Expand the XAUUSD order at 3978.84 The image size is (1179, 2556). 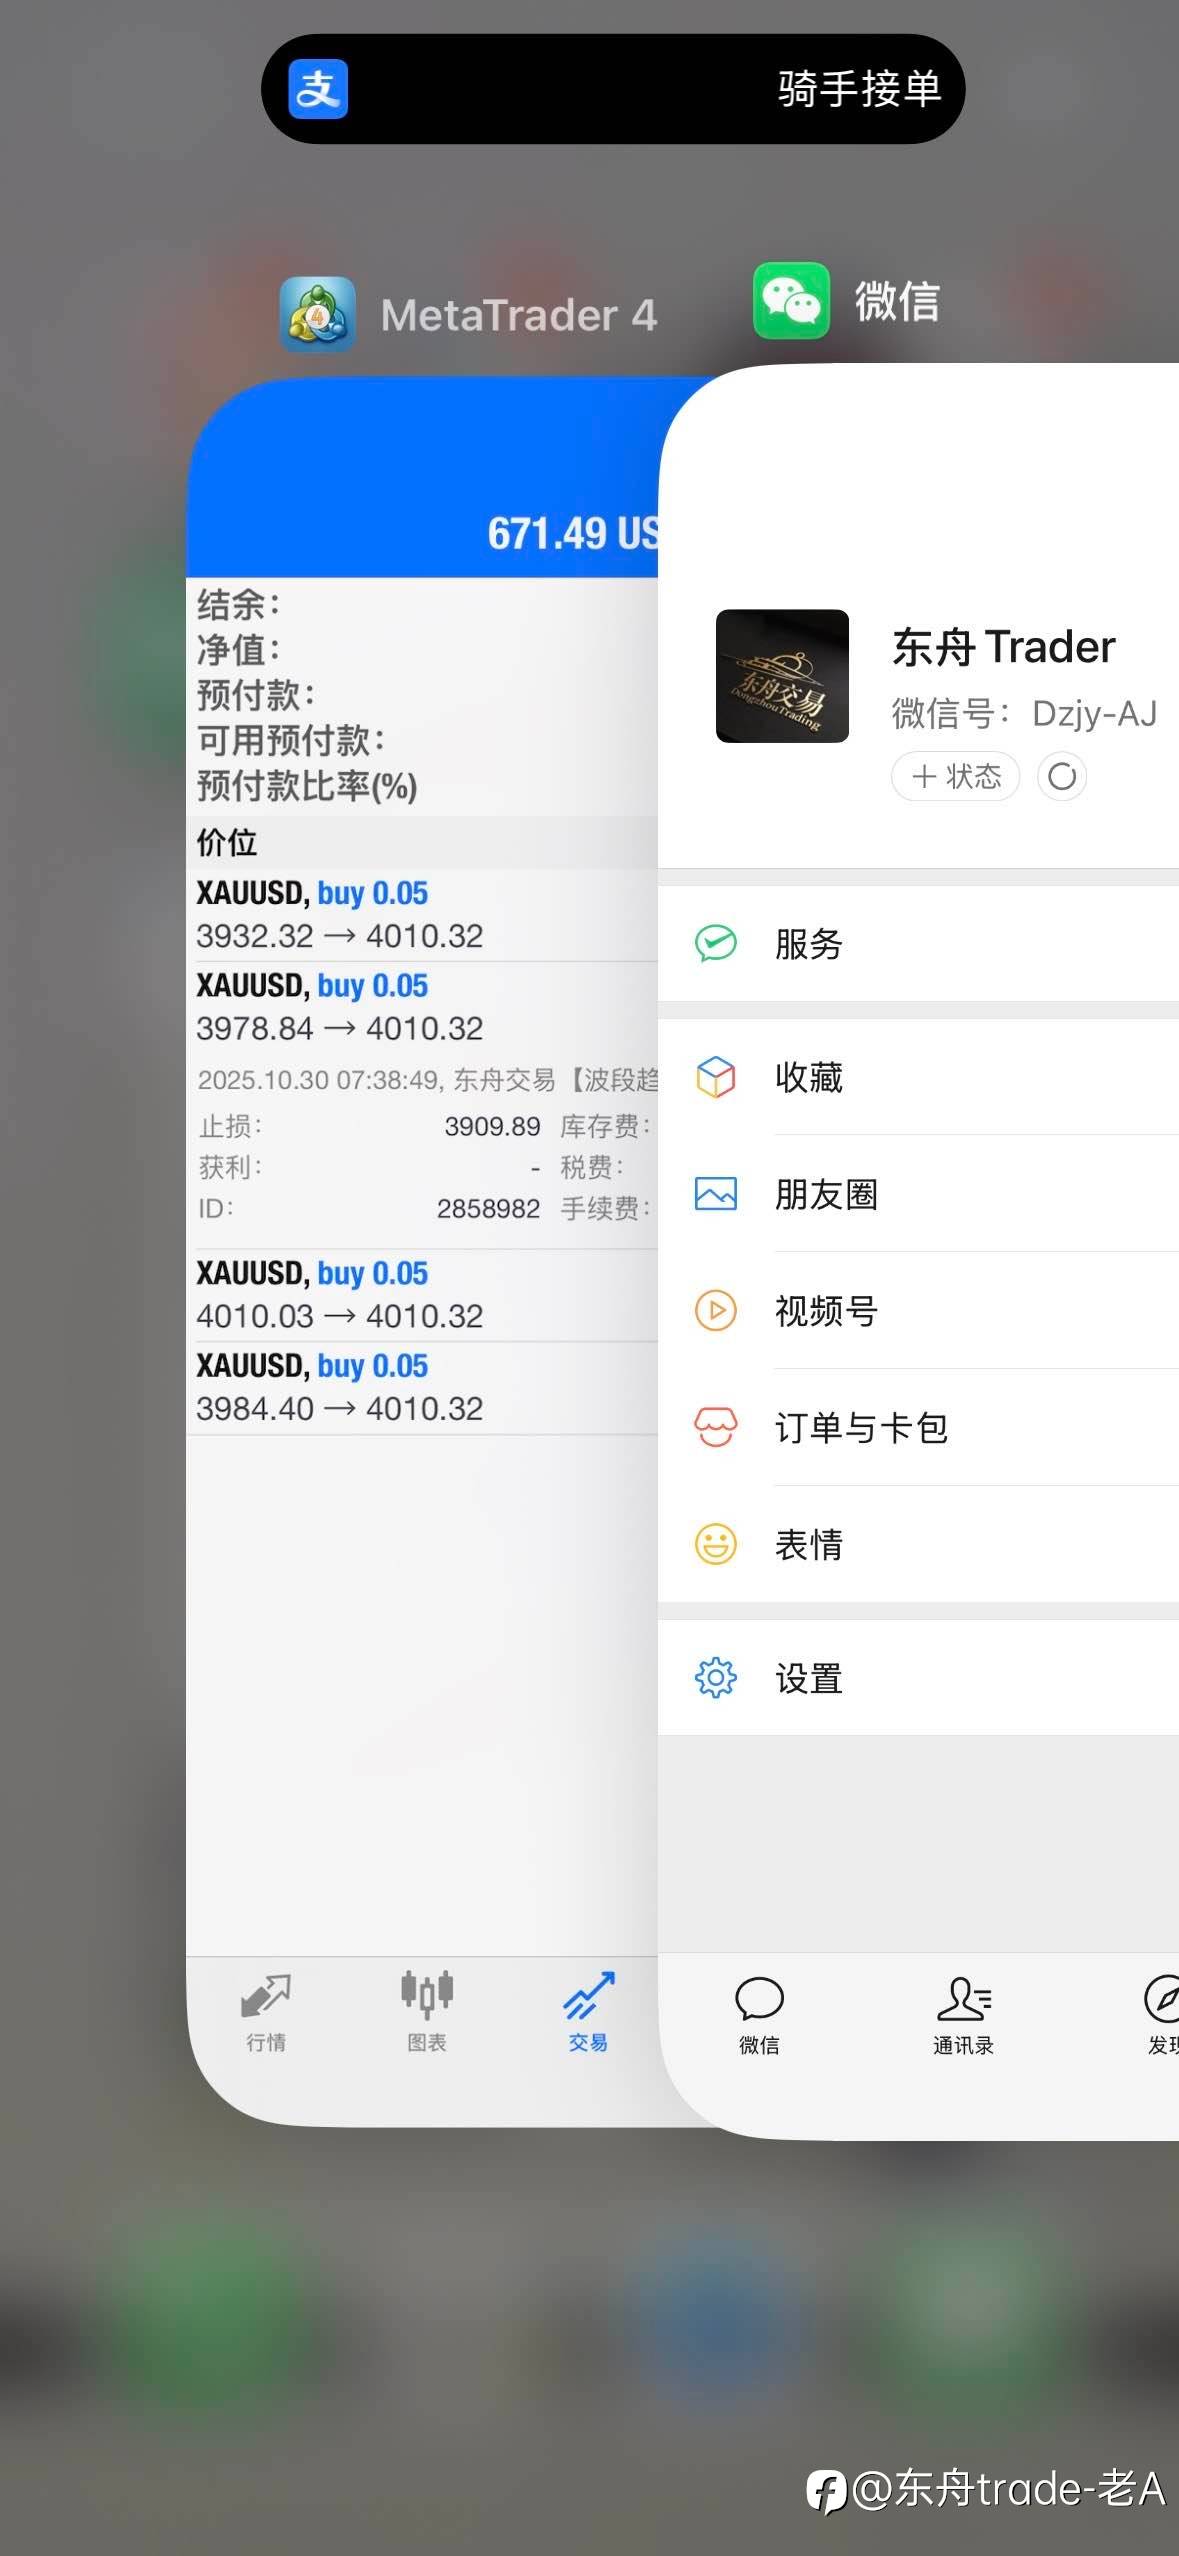(422, 1008)
